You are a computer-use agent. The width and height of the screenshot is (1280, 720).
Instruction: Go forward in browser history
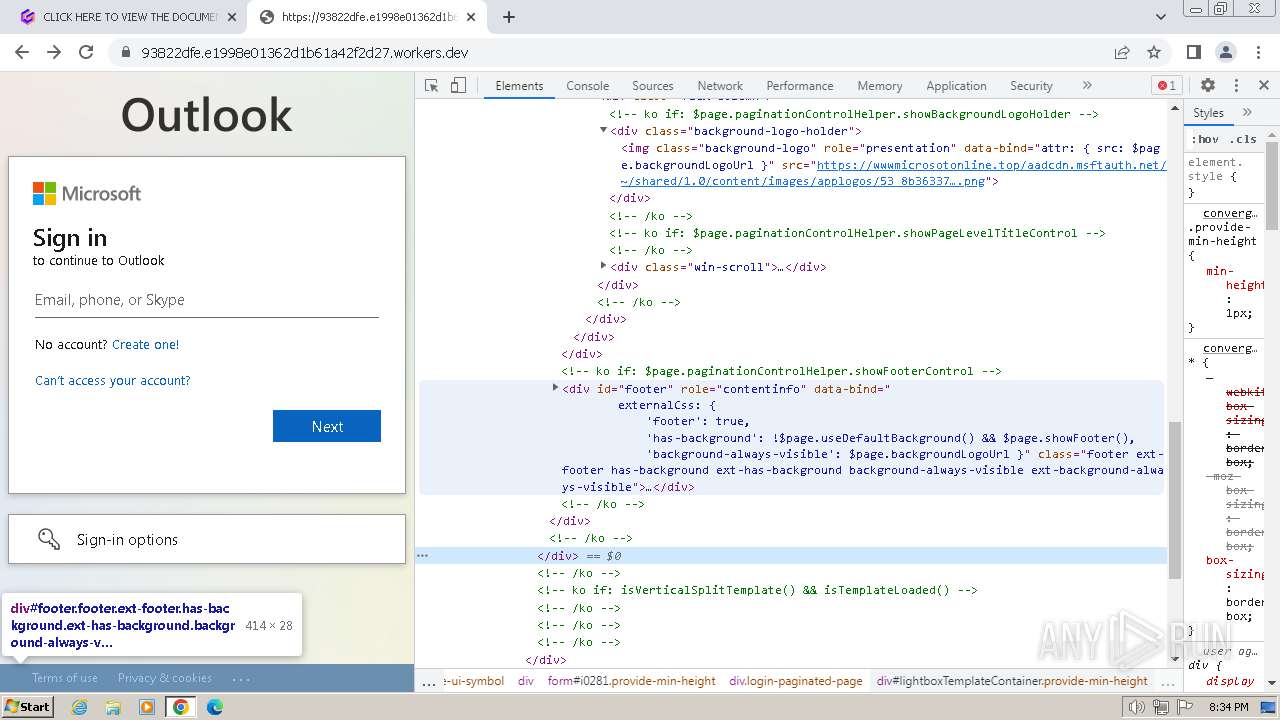54,52
